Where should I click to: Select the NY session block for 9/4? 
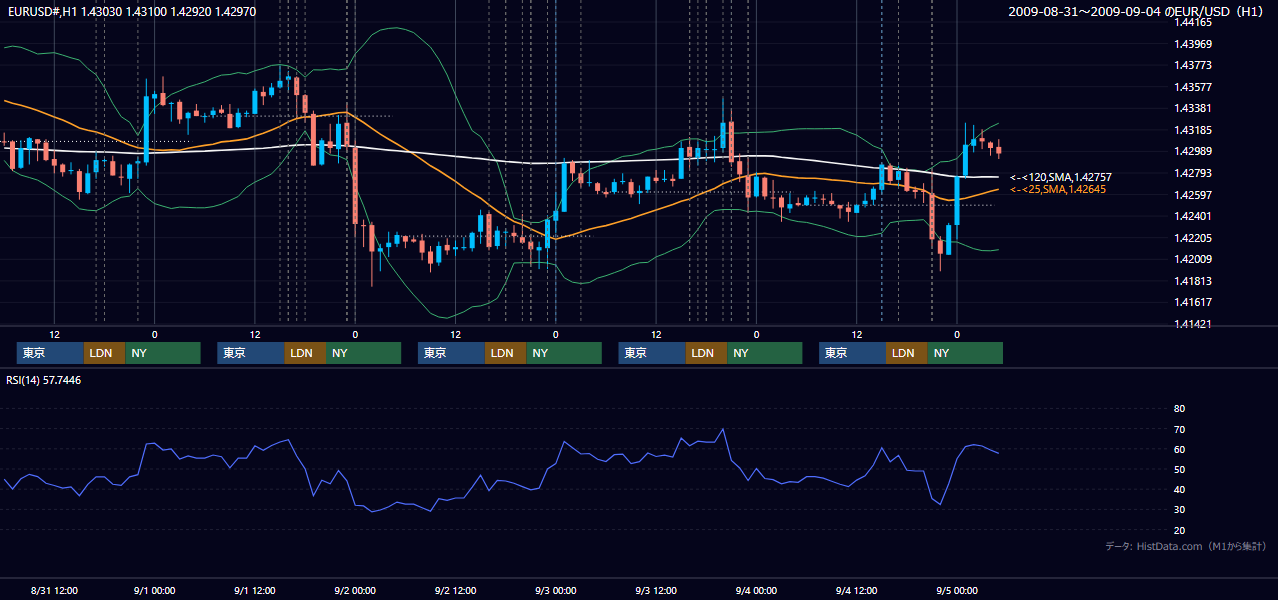click(965, 353)
